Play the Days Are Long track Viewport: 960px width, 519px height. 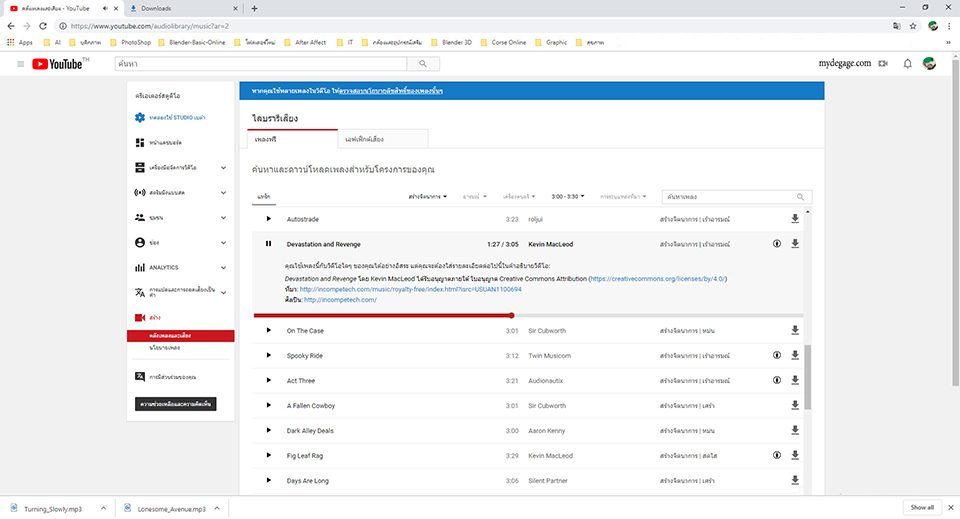click(268, 480)
